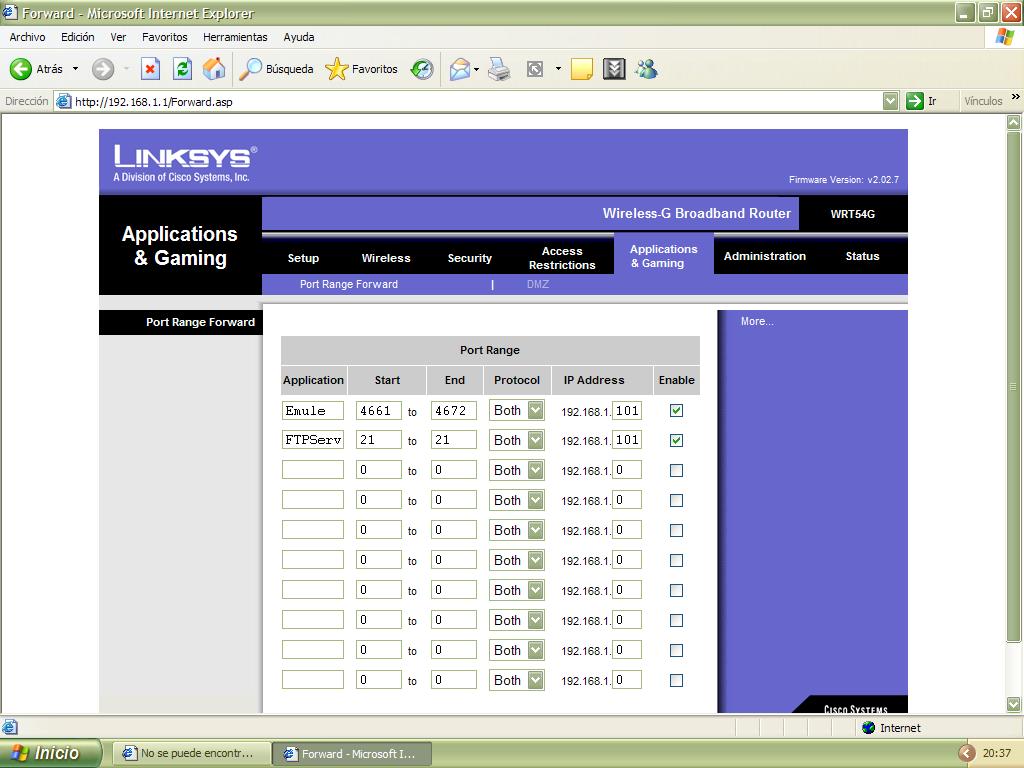
Task: Refresh the page with the green arrows icon
Action: point(182,69)
